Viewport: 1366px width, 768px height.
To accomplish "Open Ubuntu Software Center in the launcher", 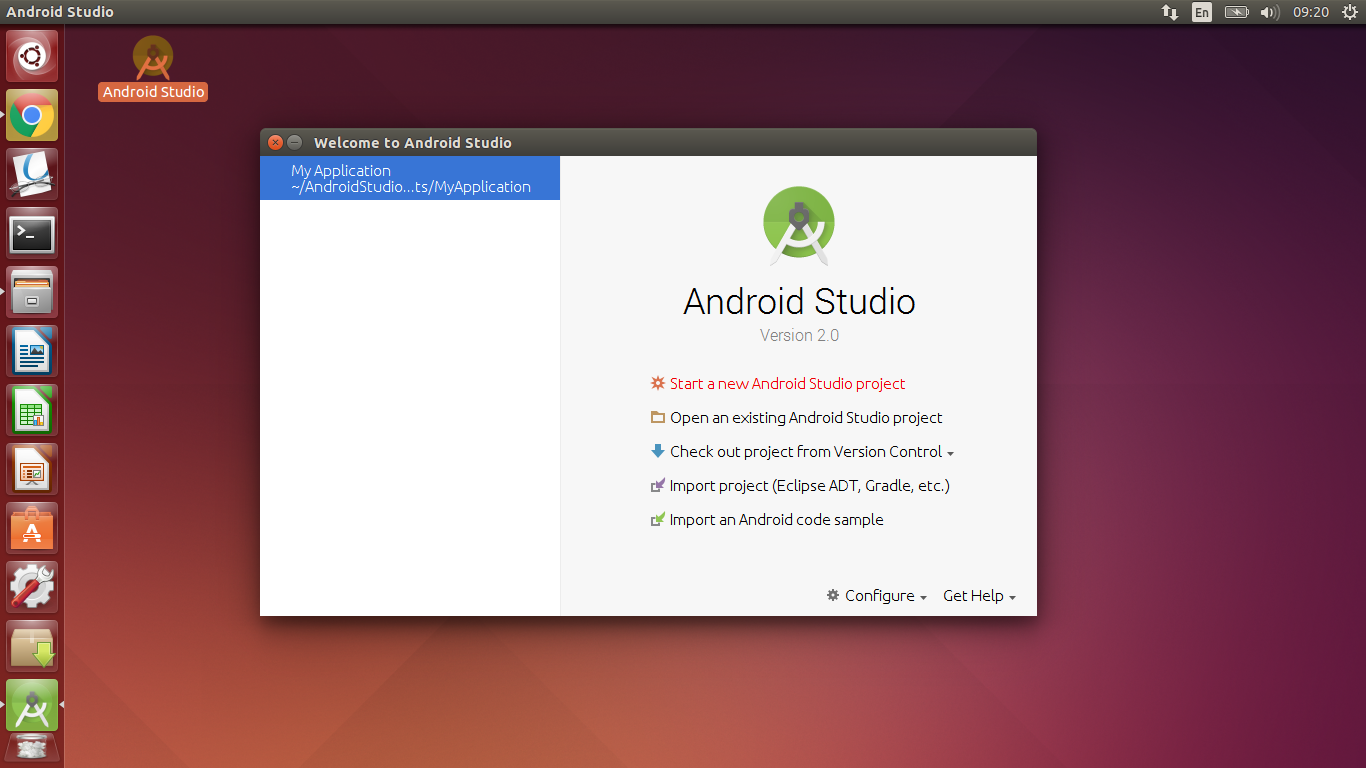I will click(x=32, y=529).
